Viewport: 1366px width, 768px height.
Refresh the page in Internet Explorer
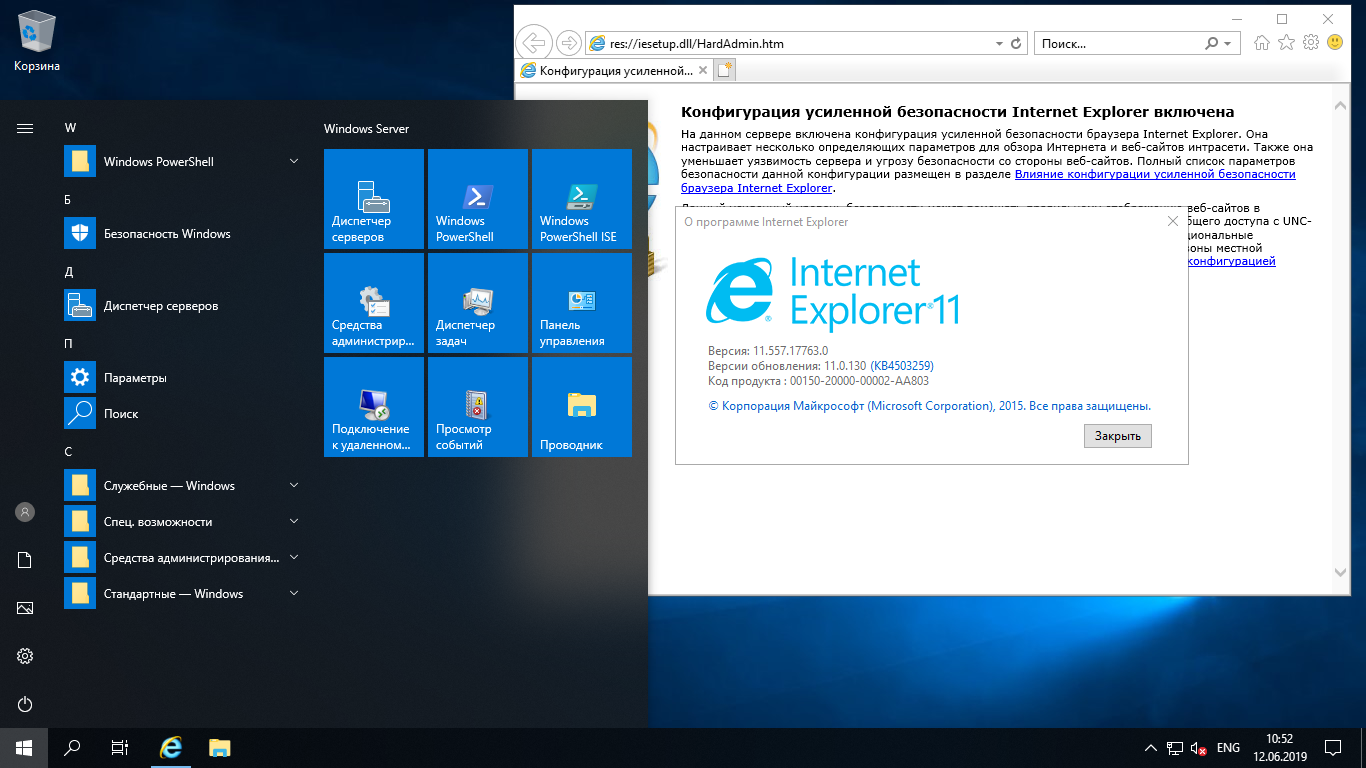click(1017, 44)
